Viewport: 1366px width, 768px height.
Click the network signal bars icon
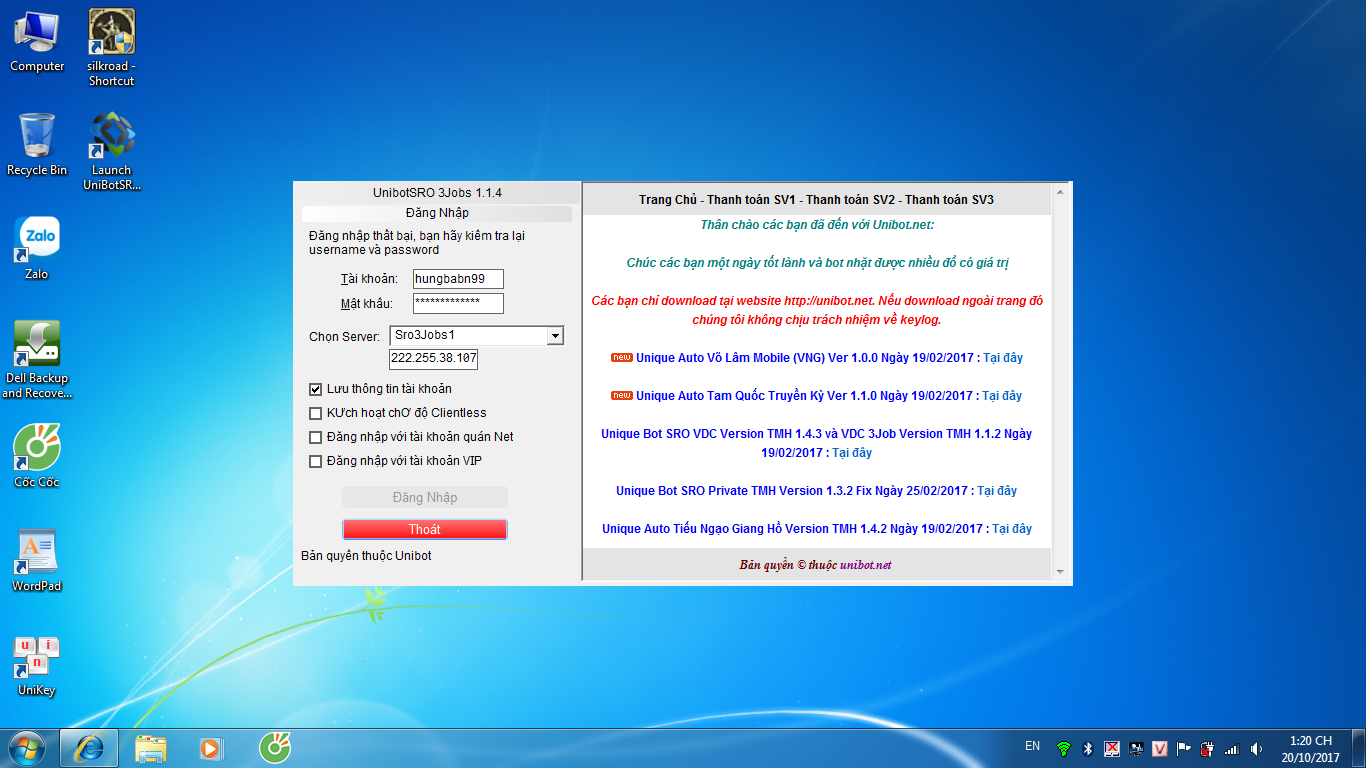[x=1232, y=748]
